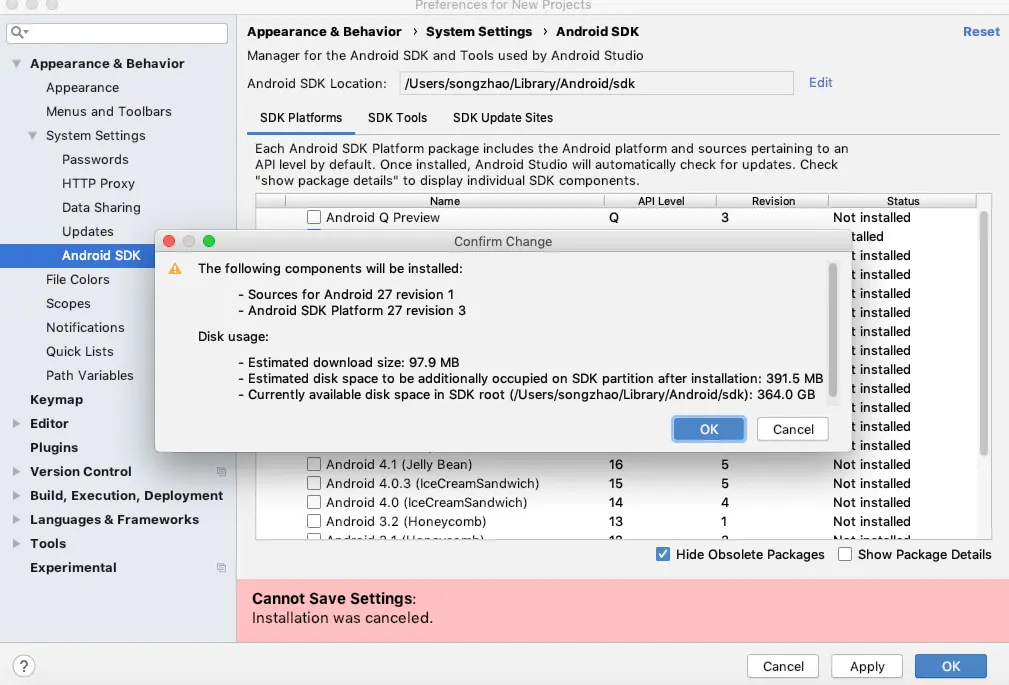Check the Android 4.0.3 (IceCreamSandwich) checkbox
The height and width of the screenshot is (685, 1009).
(x=313, y=483)
